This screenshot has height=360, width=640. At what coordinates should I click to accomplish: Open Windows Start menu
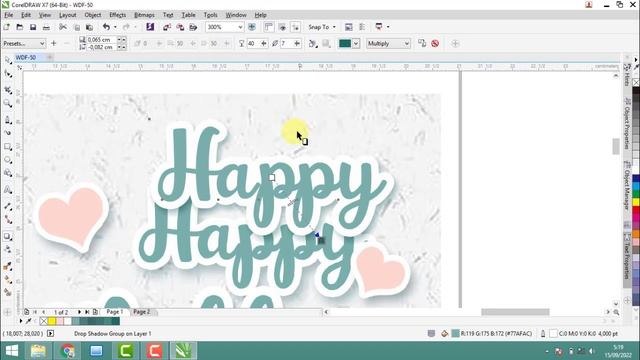click(11, 351)
